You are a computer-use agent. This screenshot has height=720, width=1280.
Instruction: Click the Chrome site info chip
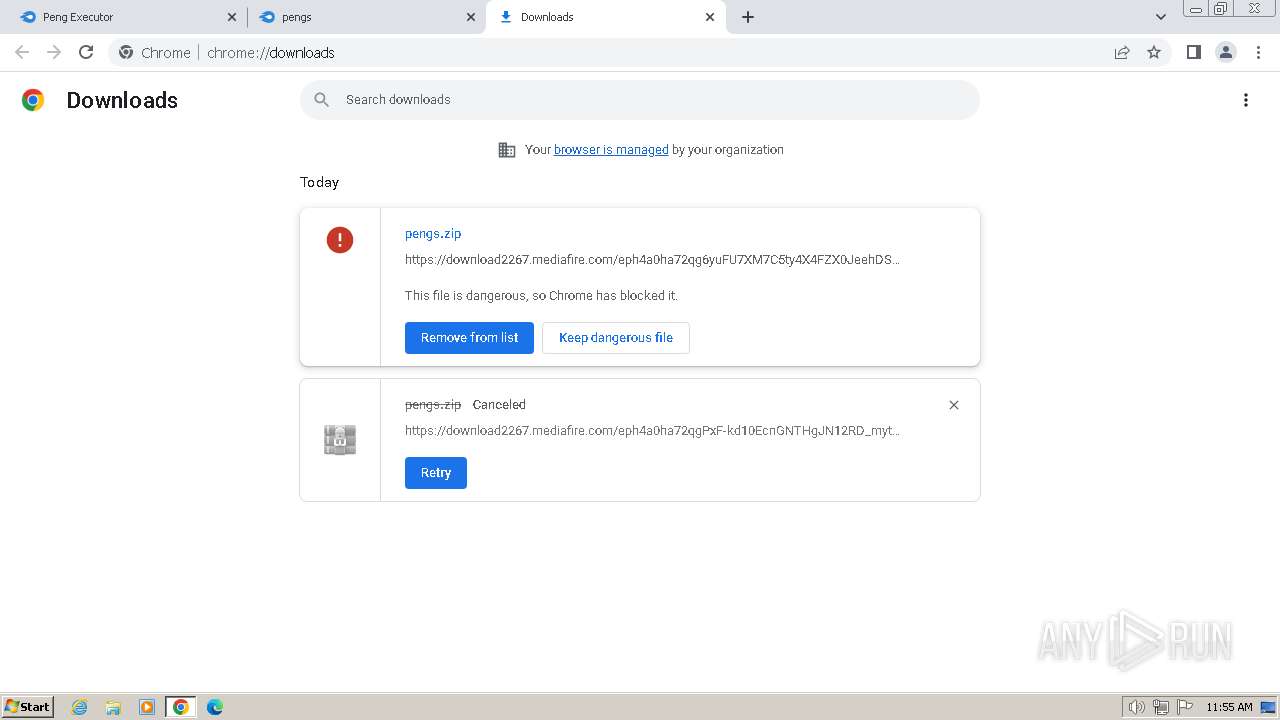click(154, 52)
